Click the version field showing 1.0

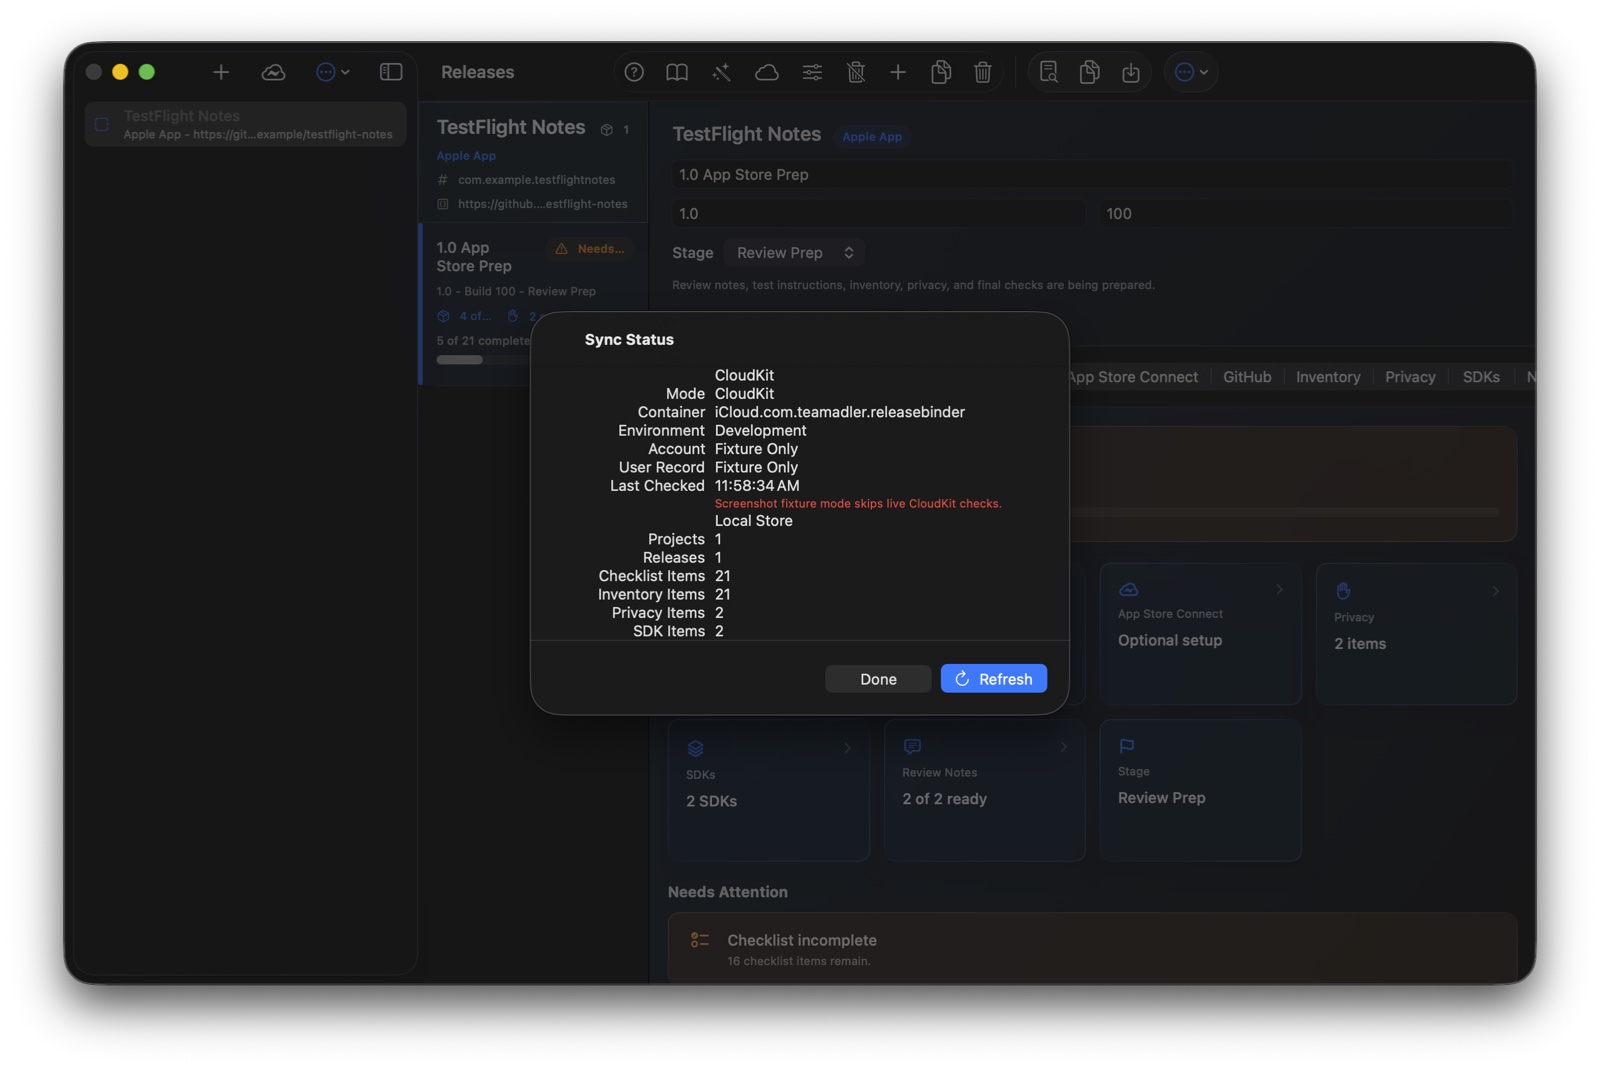pyautogui.click(x=878, y=214)
